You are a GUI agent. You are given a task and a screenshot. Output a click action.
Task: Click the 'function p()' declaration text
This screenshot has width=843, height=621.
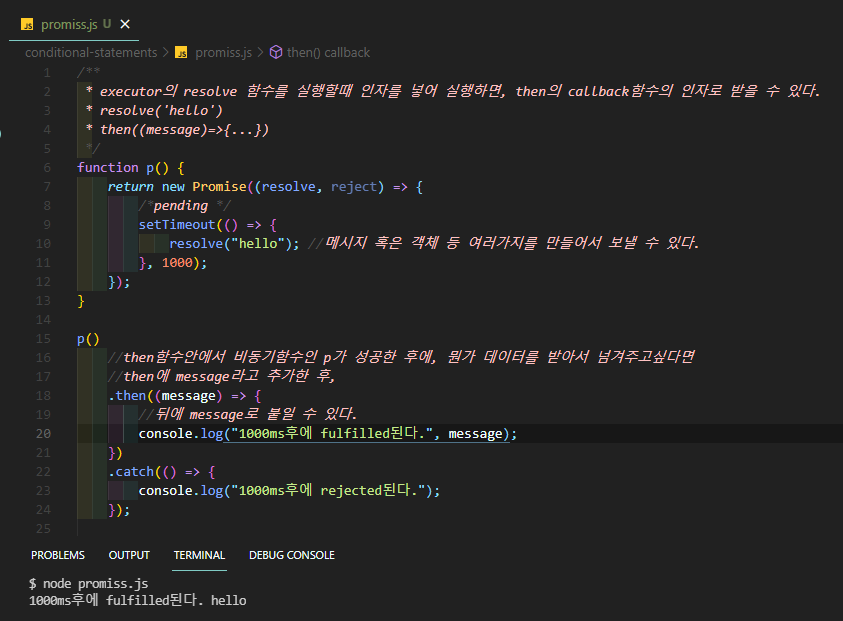pyautogui.click(x=131, y=168)
